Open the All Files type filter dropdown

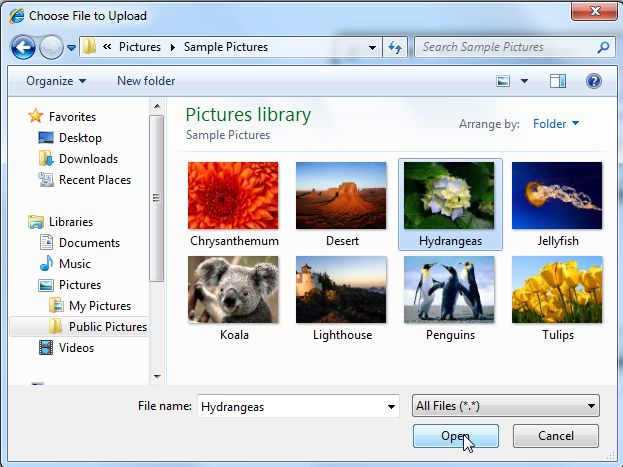pyautogui.click(x=505, y=406)
